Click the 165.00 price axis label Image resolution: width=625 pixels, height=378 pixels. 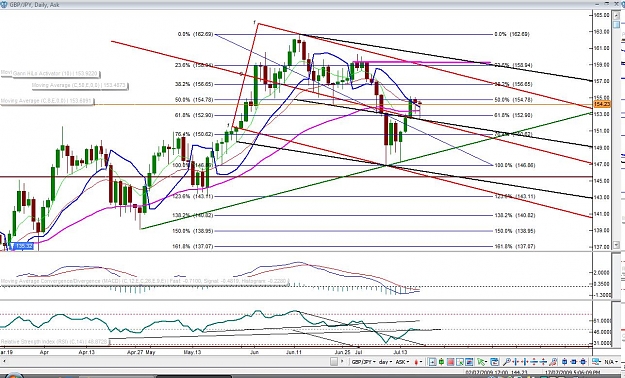click(601, 15)
